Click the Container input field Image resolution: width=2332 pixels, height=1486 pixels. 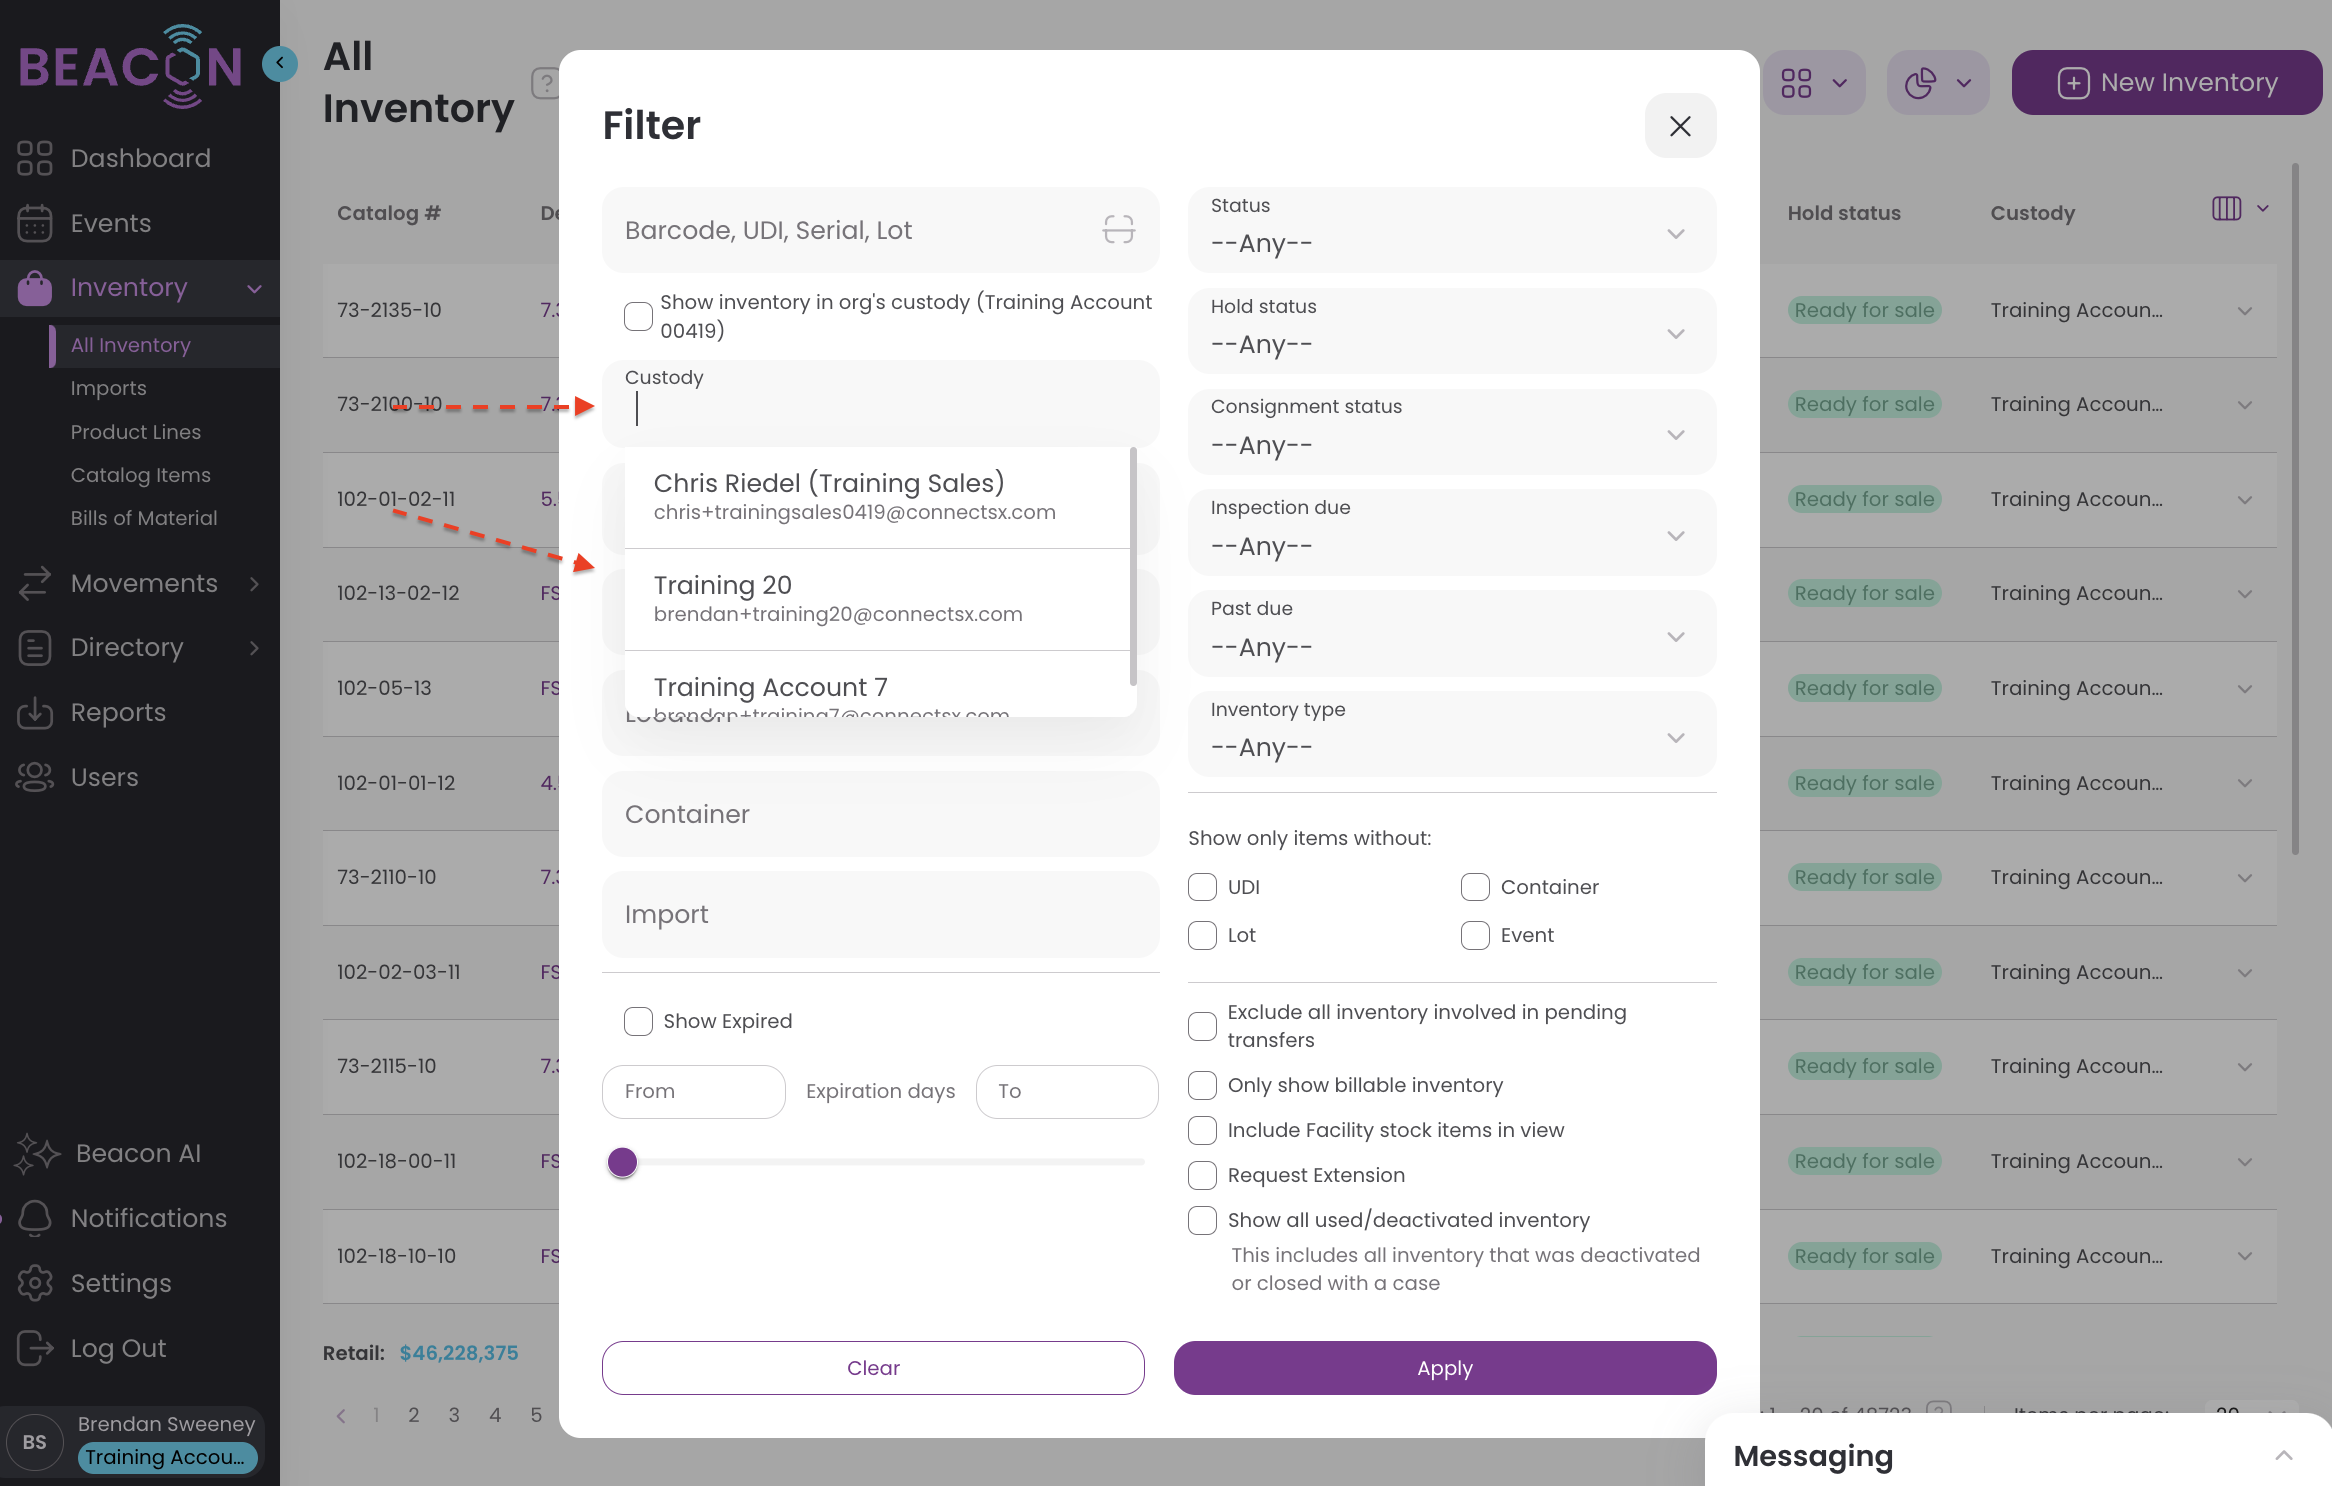(880, 814)
